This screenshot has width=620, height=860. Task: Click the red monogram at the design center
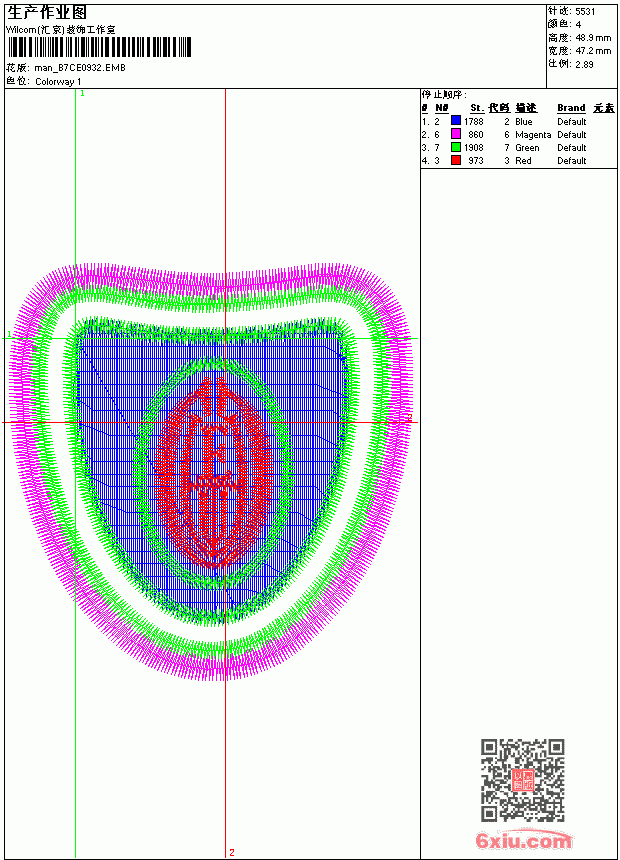coord(214,473)
